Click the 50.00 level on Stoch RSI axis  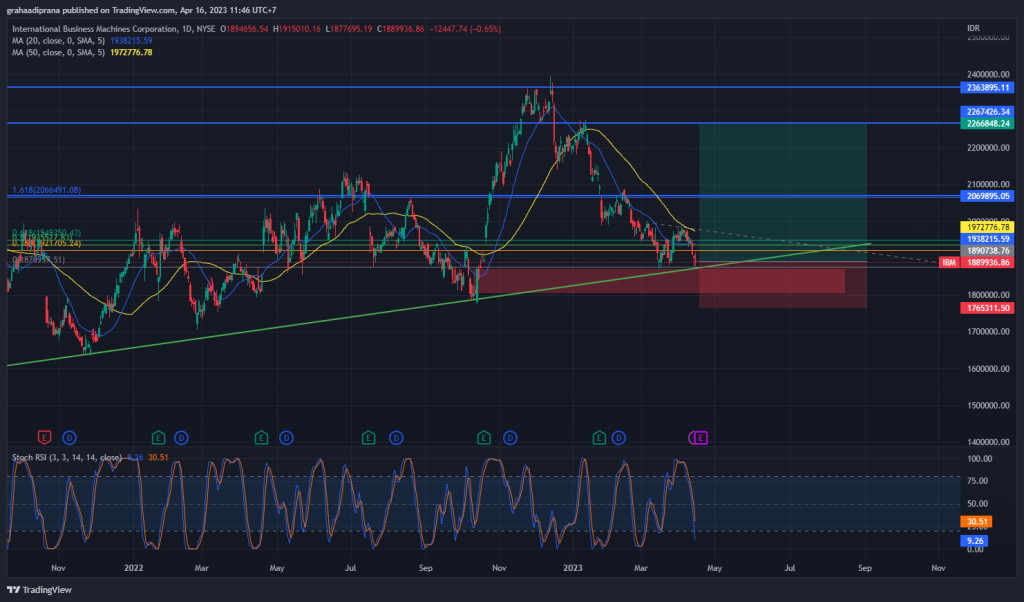[x=978, y=503]
